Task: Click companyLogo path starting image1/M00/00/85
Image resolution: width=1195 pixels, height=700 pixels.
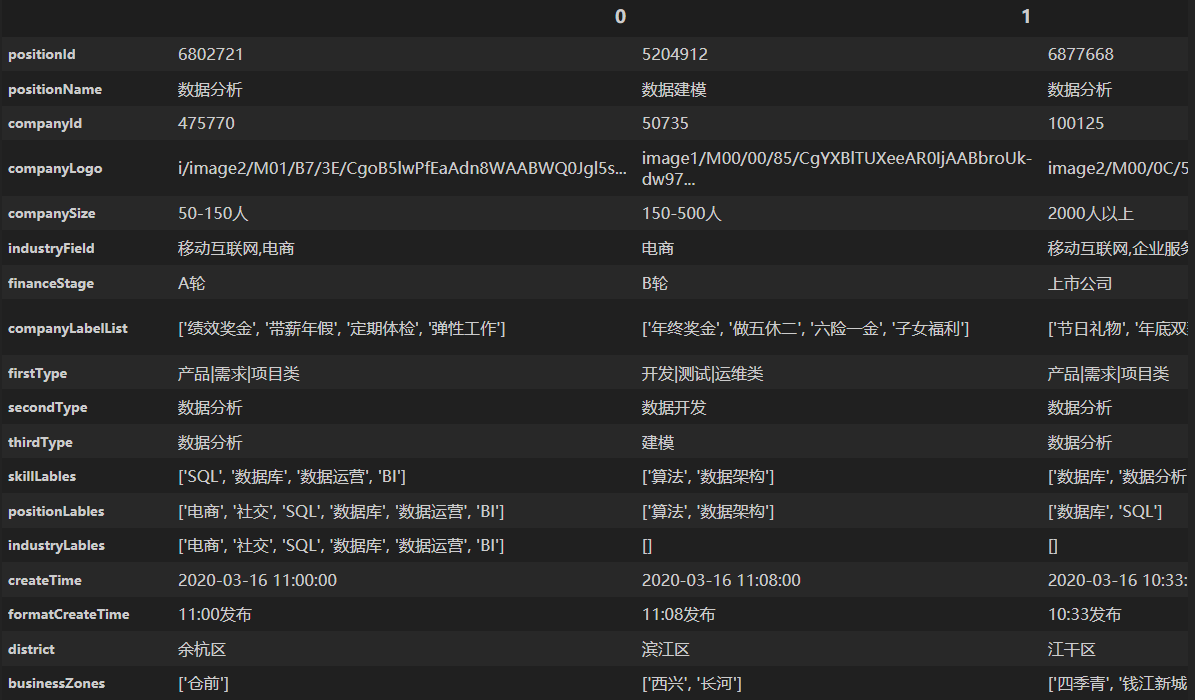Action: (837, 169)
